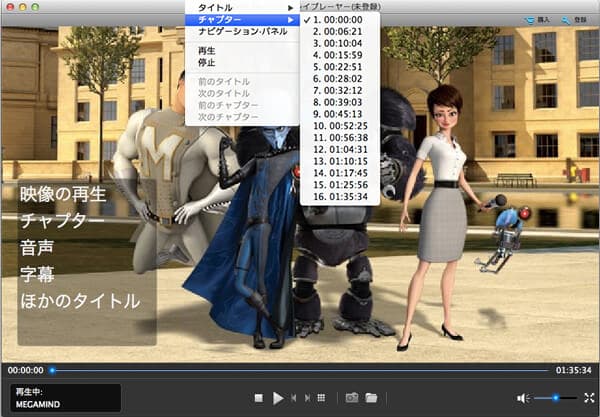
Task: Open the snapshot folder icon
Action: [x=371, y=398]
